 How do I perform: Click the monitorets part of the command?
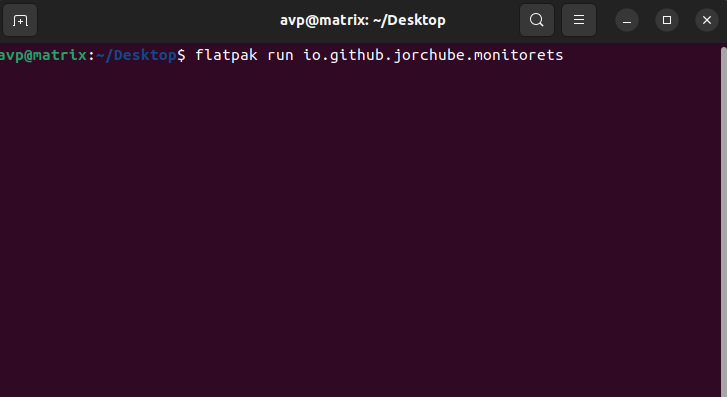518,55
